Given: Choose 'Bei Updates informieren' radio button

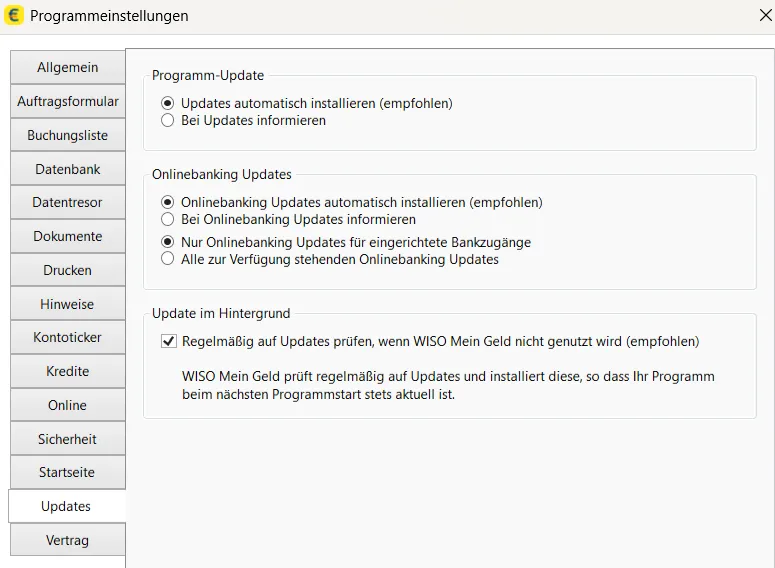Looking at the screenshot, I should click(x=167, y=120).
